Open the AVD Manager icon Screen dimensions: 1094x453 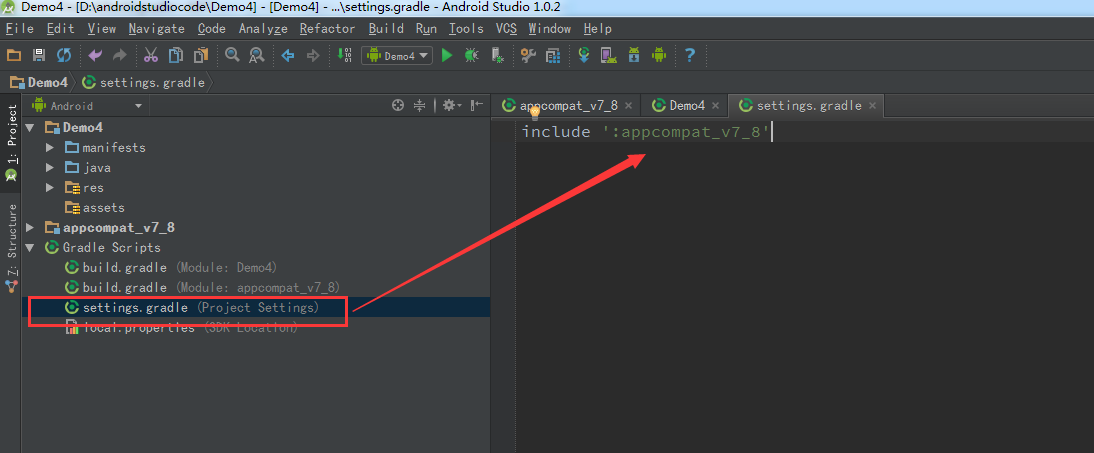pyautogui.click(x=608, y=55)
